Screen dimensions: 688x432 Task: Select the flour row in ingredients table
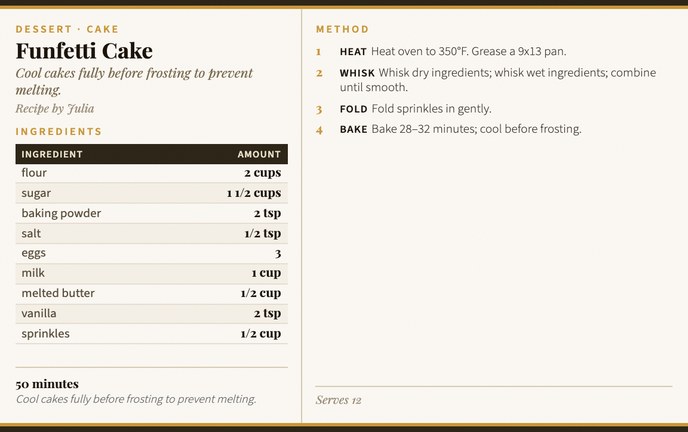[x=152, y=173]
